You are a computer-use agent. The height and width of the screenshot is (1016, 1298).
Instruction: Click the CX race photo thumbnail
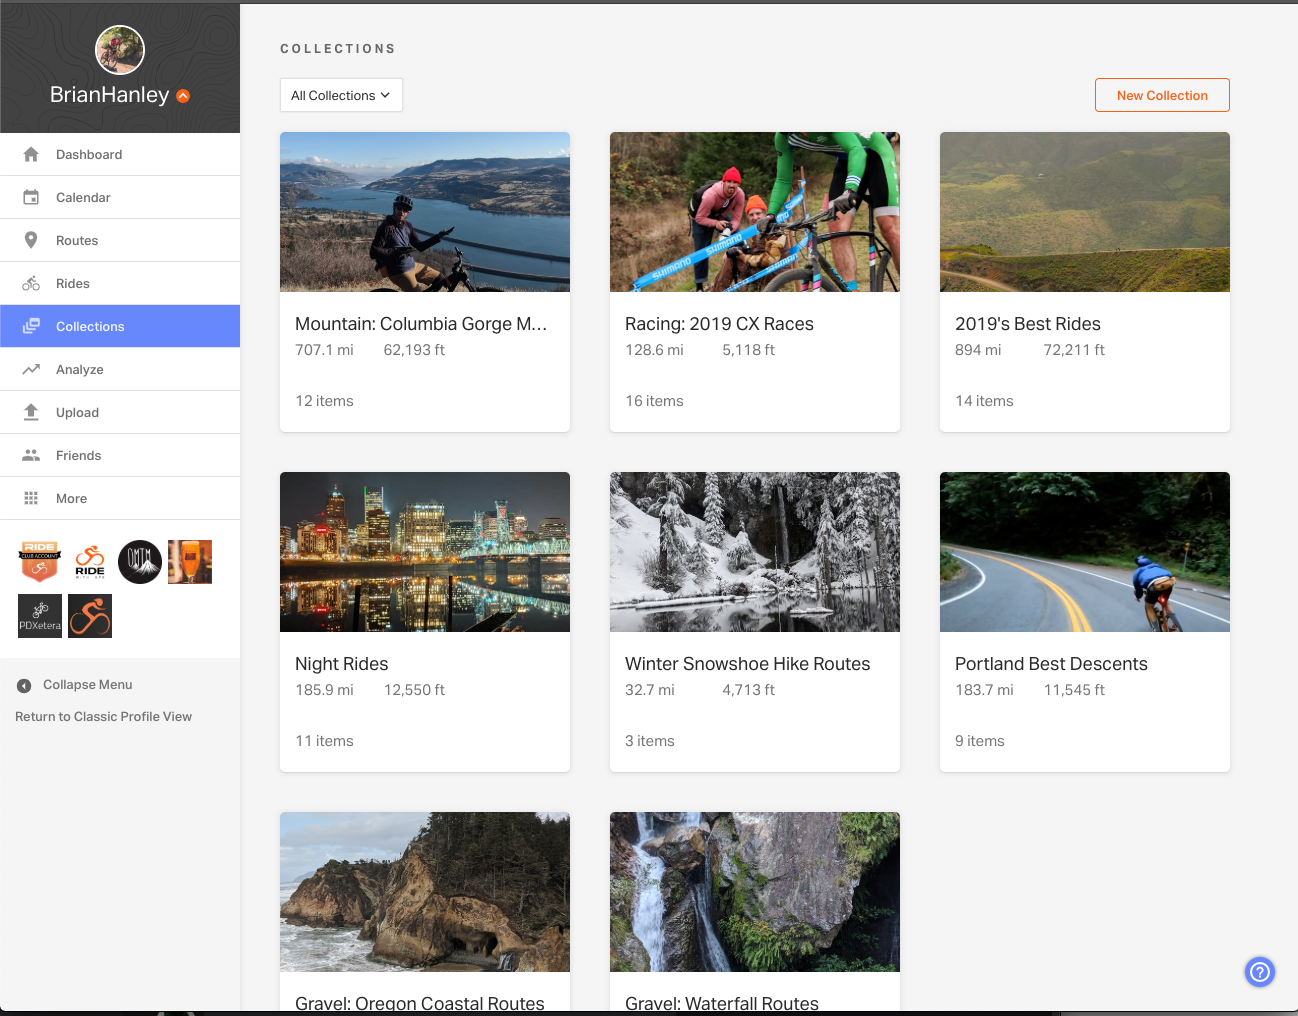pos(755,212)
